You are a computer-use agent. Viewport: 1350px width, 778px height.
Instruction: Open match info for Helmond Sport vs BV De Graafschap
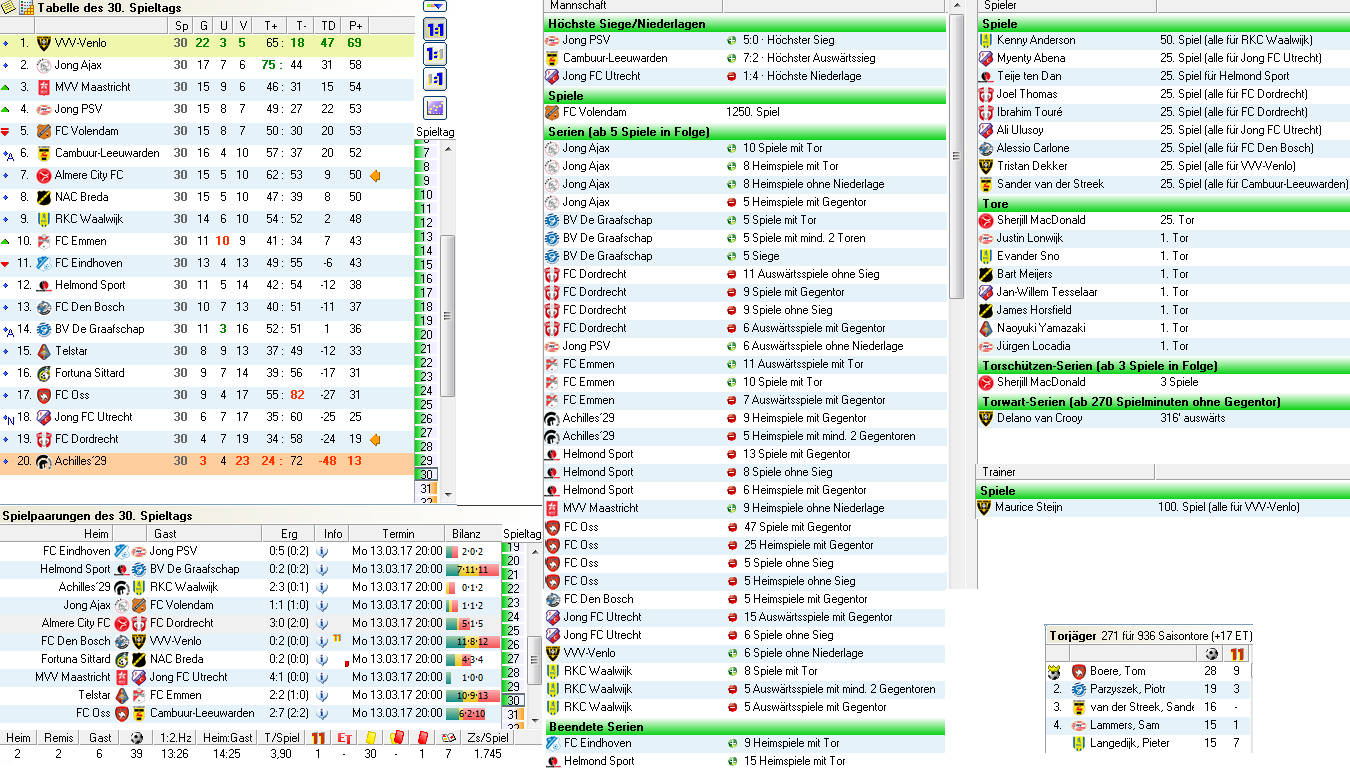pos(322,569)
